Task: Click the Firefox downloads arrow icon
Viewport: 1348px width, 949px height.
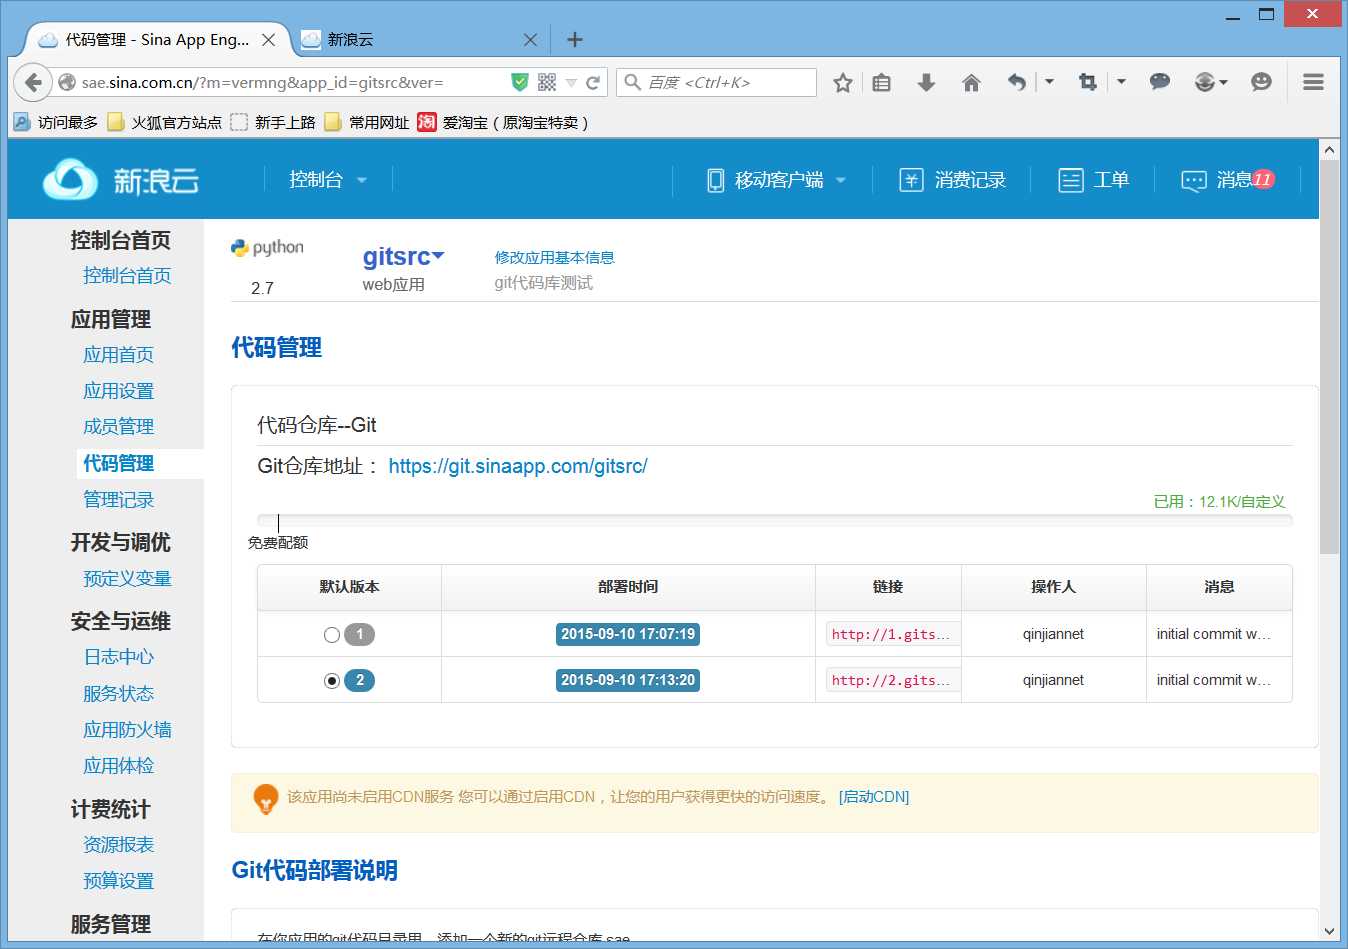Action: (926, 82)
